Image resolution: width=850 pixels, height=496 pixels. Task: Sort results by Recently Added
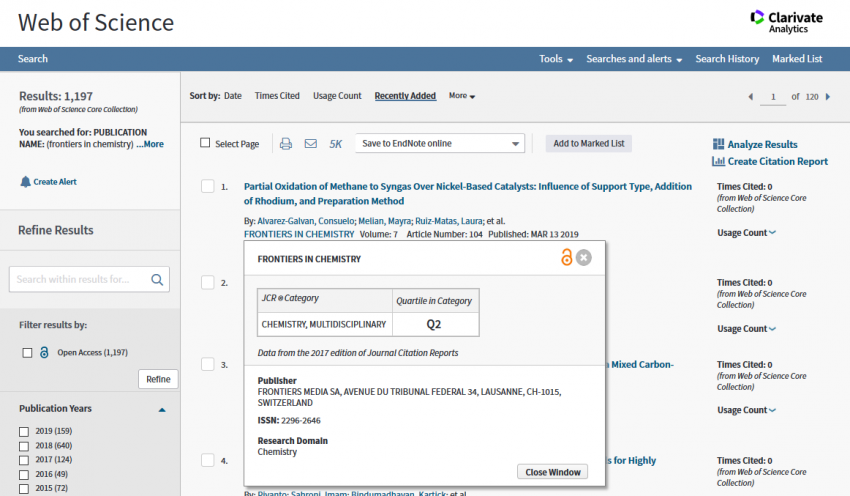tap(405, 96)
